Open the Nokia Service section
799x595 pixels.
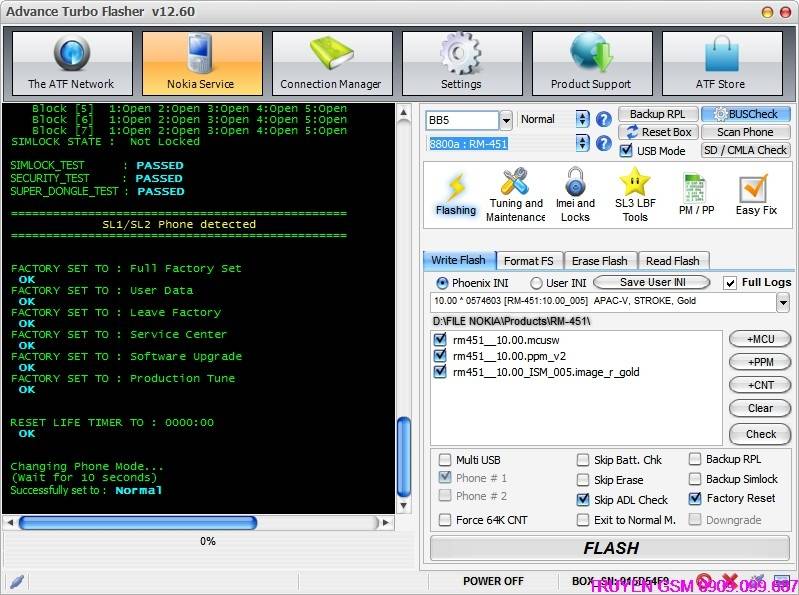202,63
